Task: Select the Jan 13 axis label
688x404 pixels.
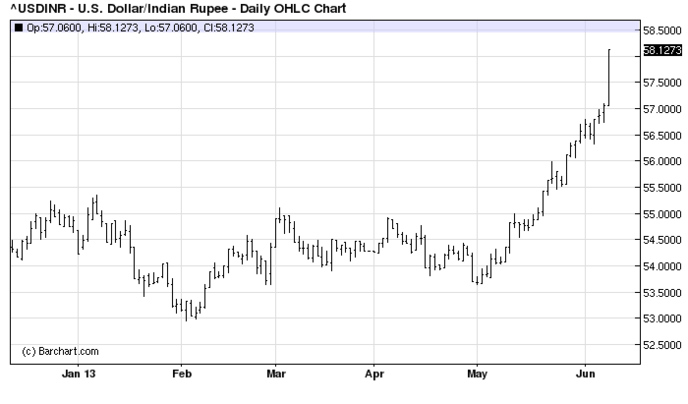Action: 79,374
